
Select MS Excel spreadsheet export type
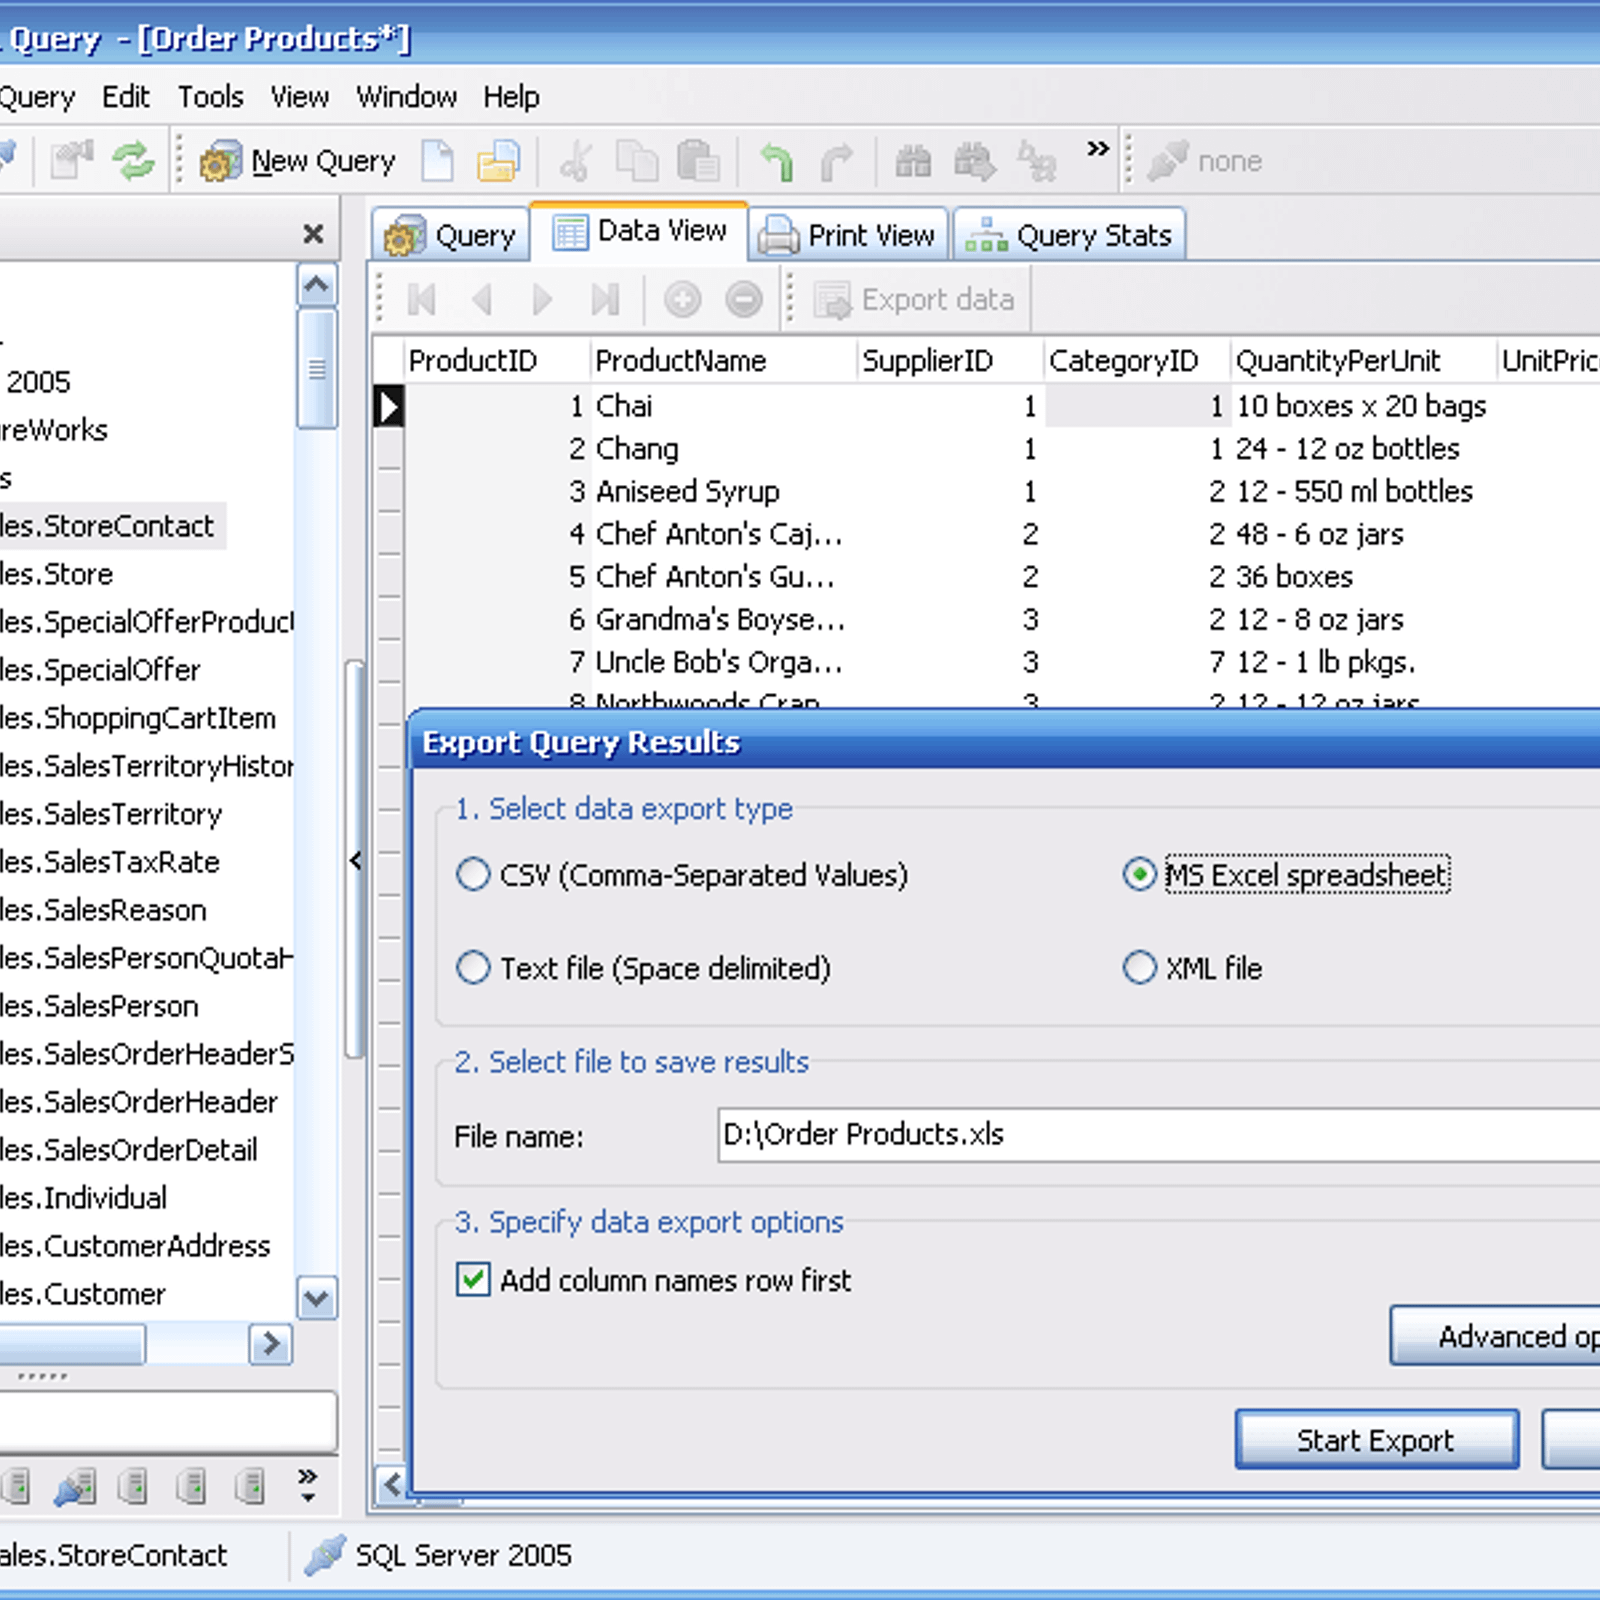click(1286, 875)
